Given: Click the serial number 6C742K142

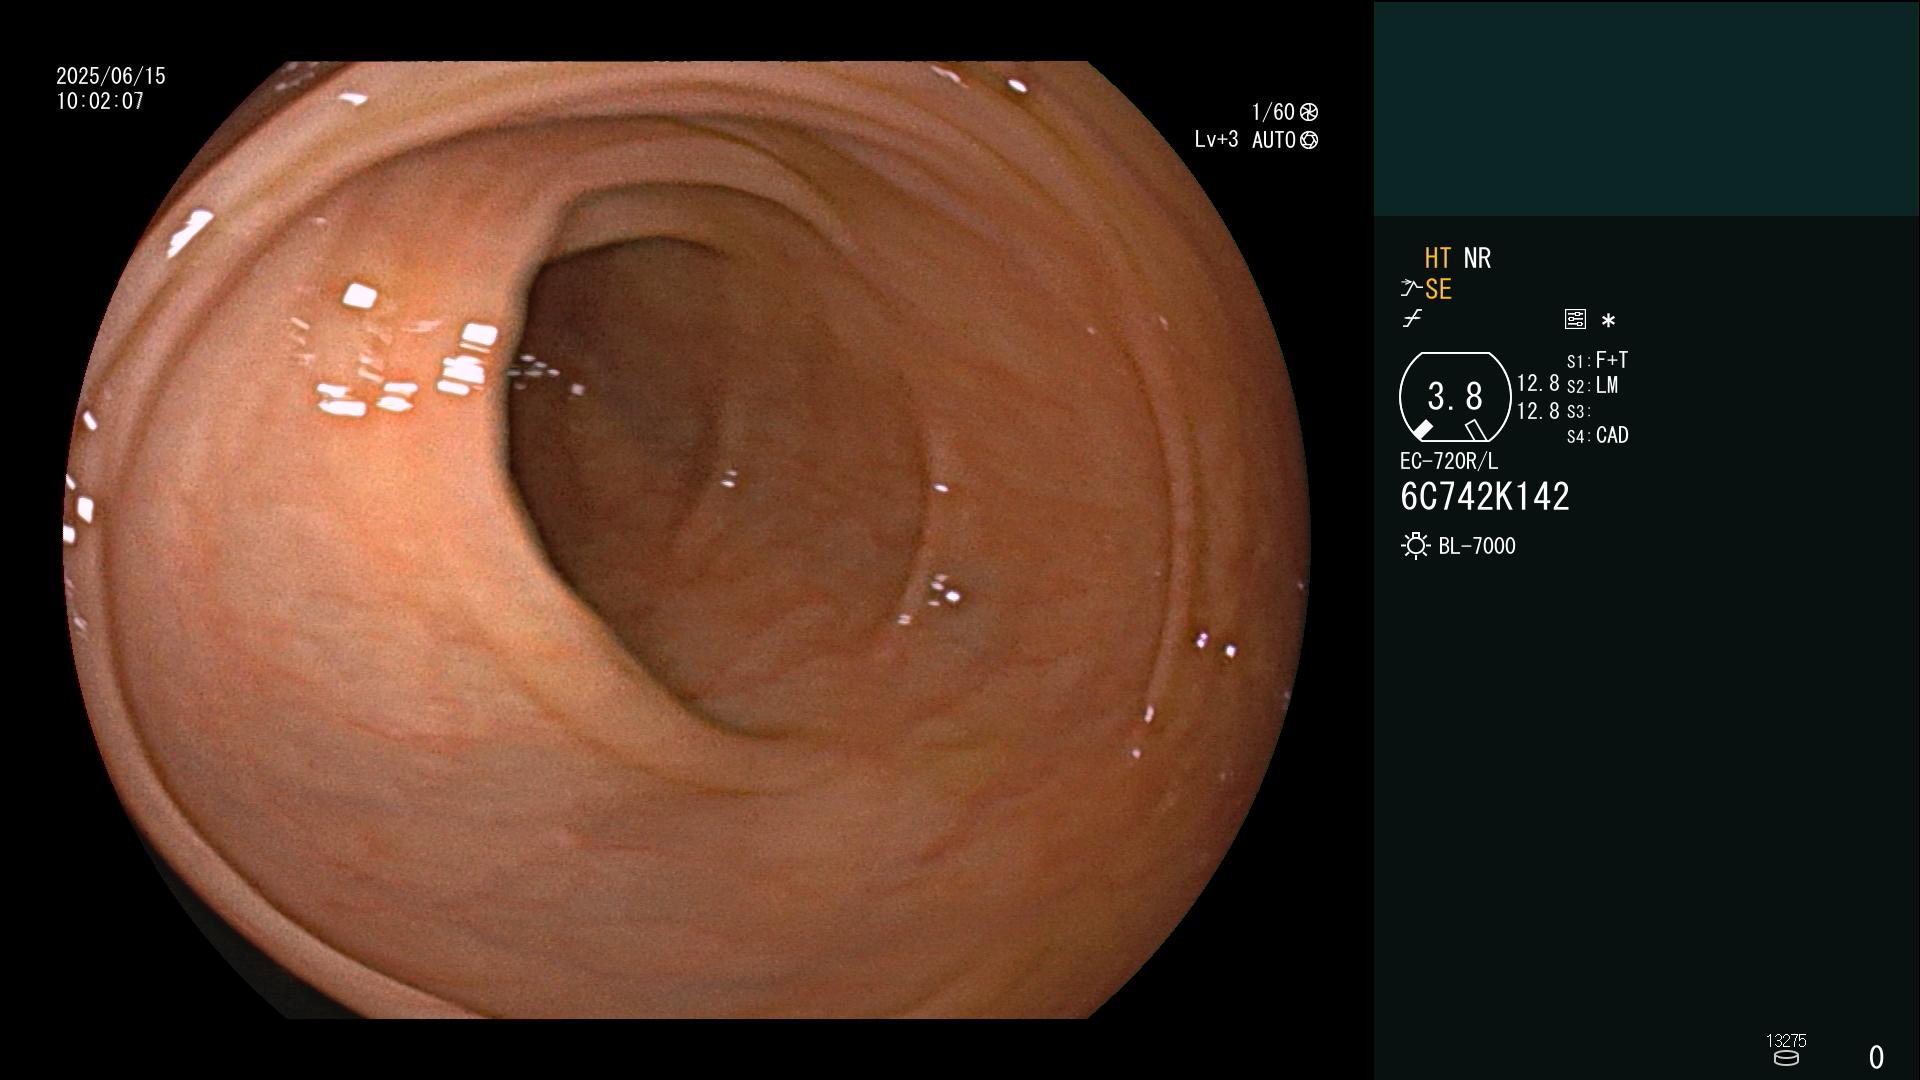Looking at the screenshot, I should click(1485, 497).
